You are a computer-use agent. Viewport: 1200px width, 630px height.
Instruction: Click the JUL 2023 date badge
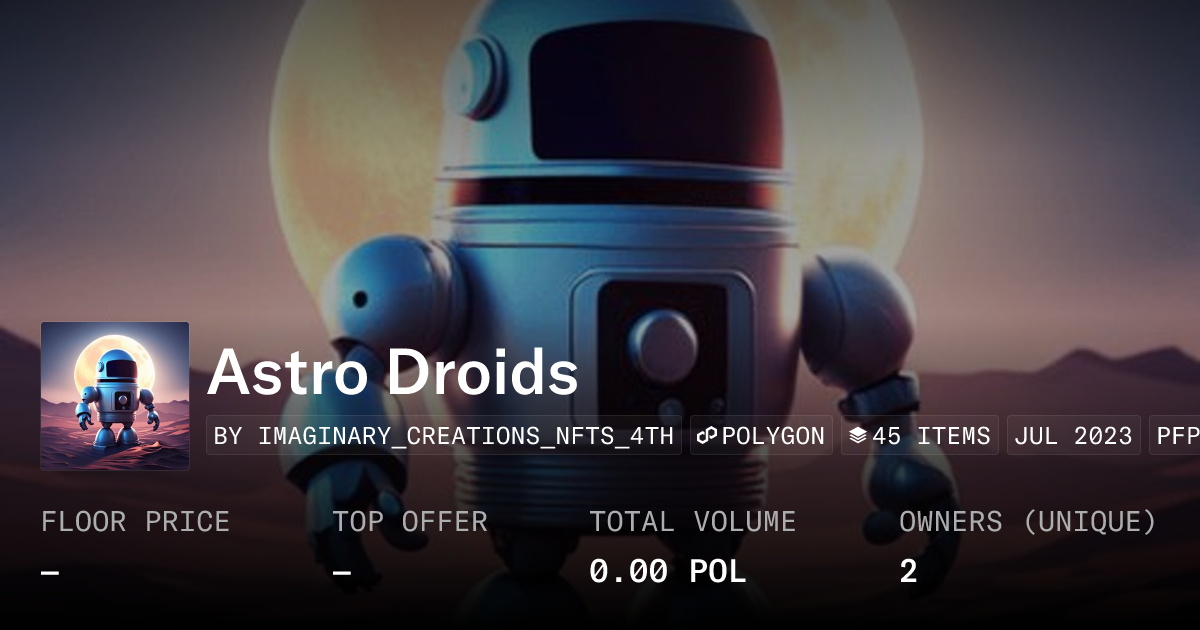point(1074,436)
